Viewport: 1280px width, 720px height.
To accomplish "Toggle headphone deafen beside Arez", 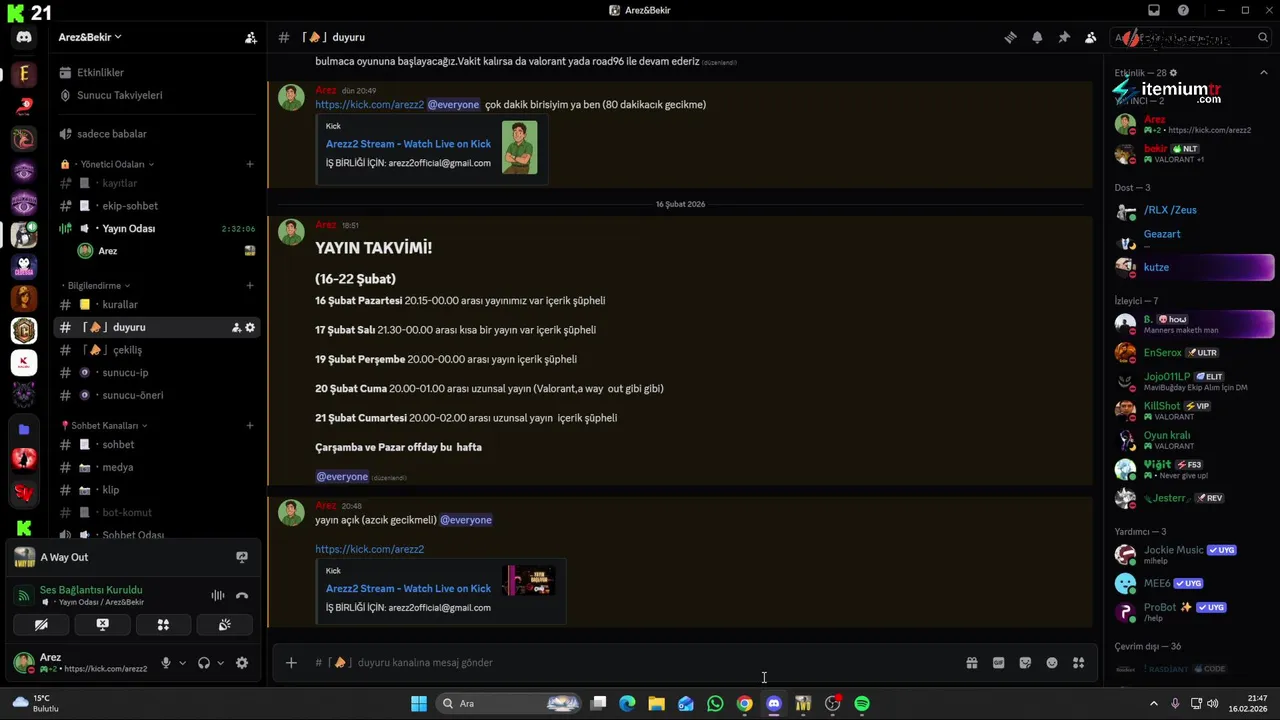I will (204, 662).
